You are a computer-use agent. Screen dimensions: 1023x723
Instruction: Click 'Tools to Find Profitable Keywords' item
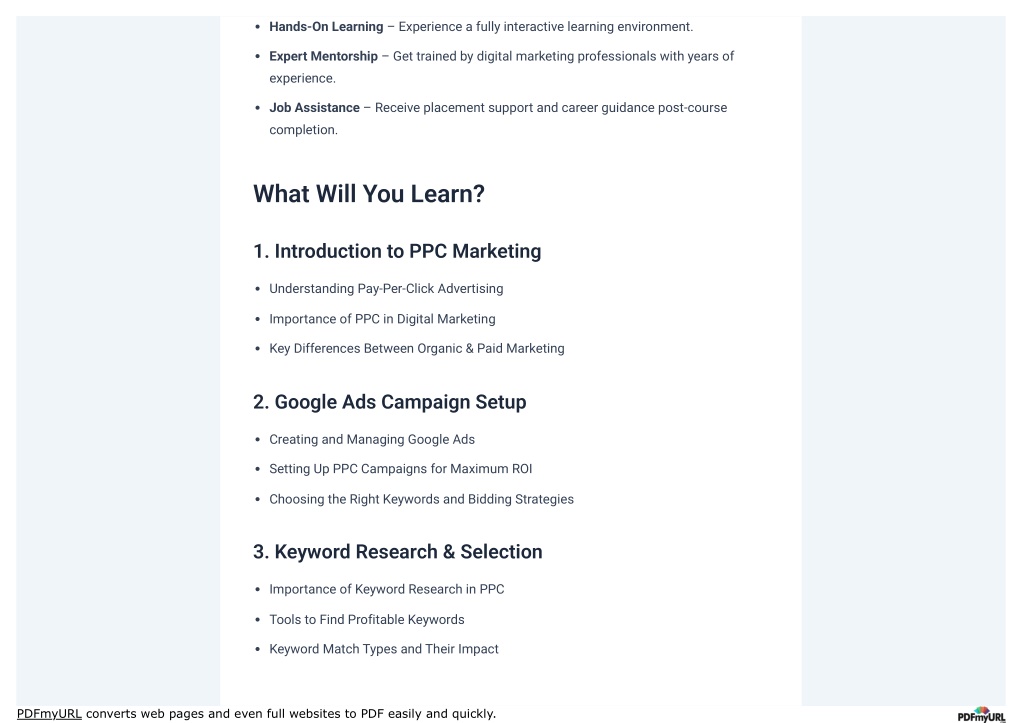(367, 620)
